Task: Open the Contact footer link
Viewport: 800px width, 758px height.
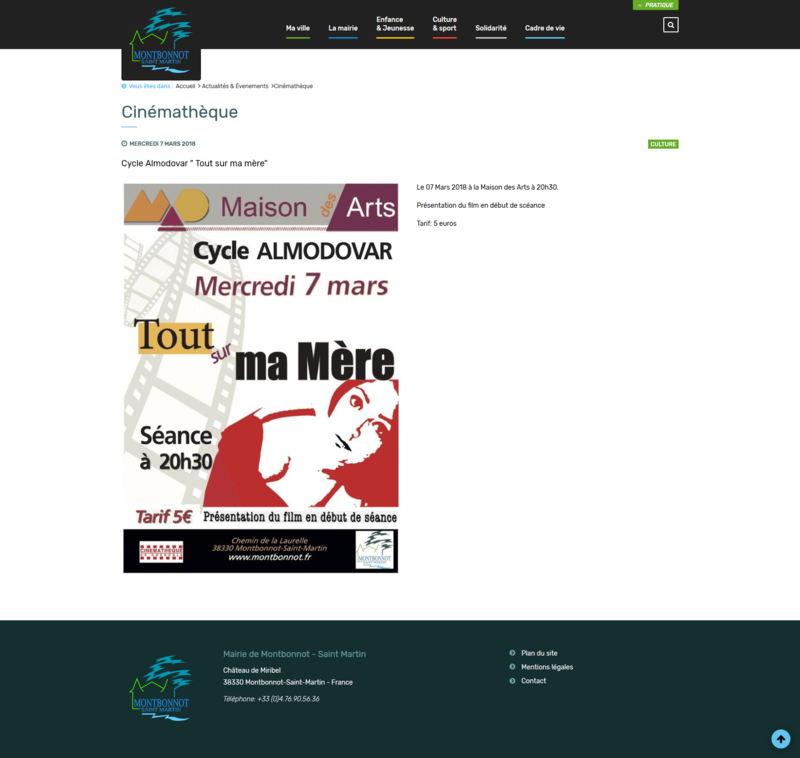Action: tap(533, 680)
